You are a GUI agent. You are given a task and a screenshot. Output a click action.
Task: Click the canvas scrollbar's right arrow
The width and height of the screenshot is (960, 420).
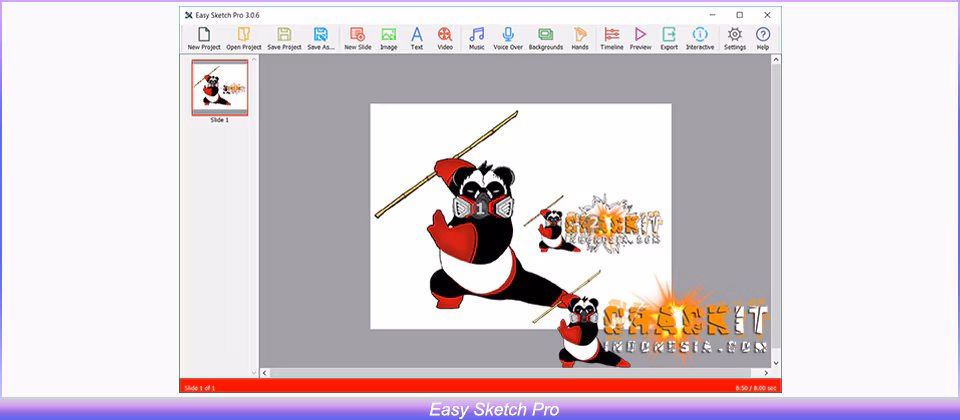(x=766, y=372)
